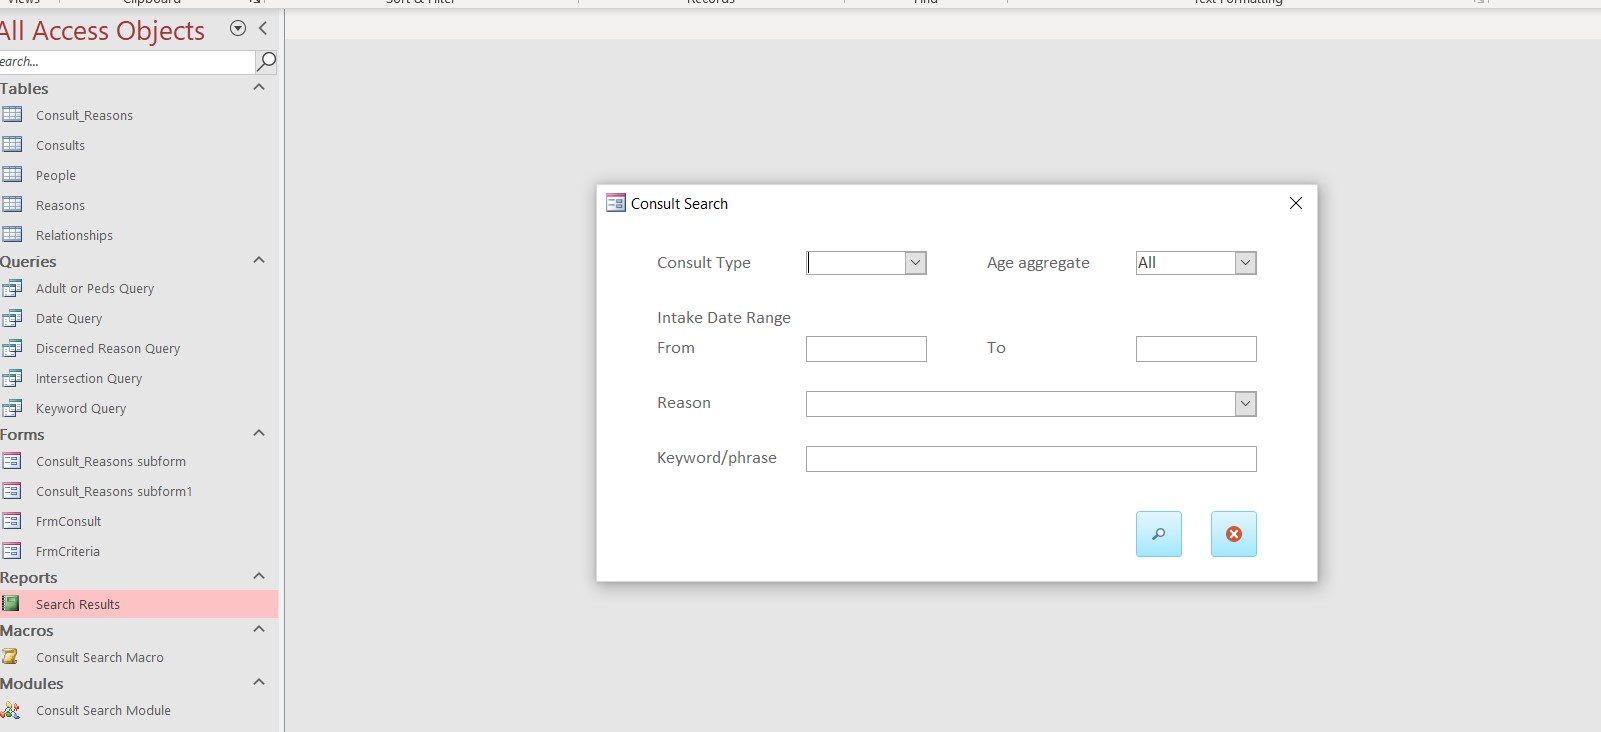The width and height of the screenshot is (1601, 732).
Task: Click the Queries group header label
Action: click(x=28, y=262)
